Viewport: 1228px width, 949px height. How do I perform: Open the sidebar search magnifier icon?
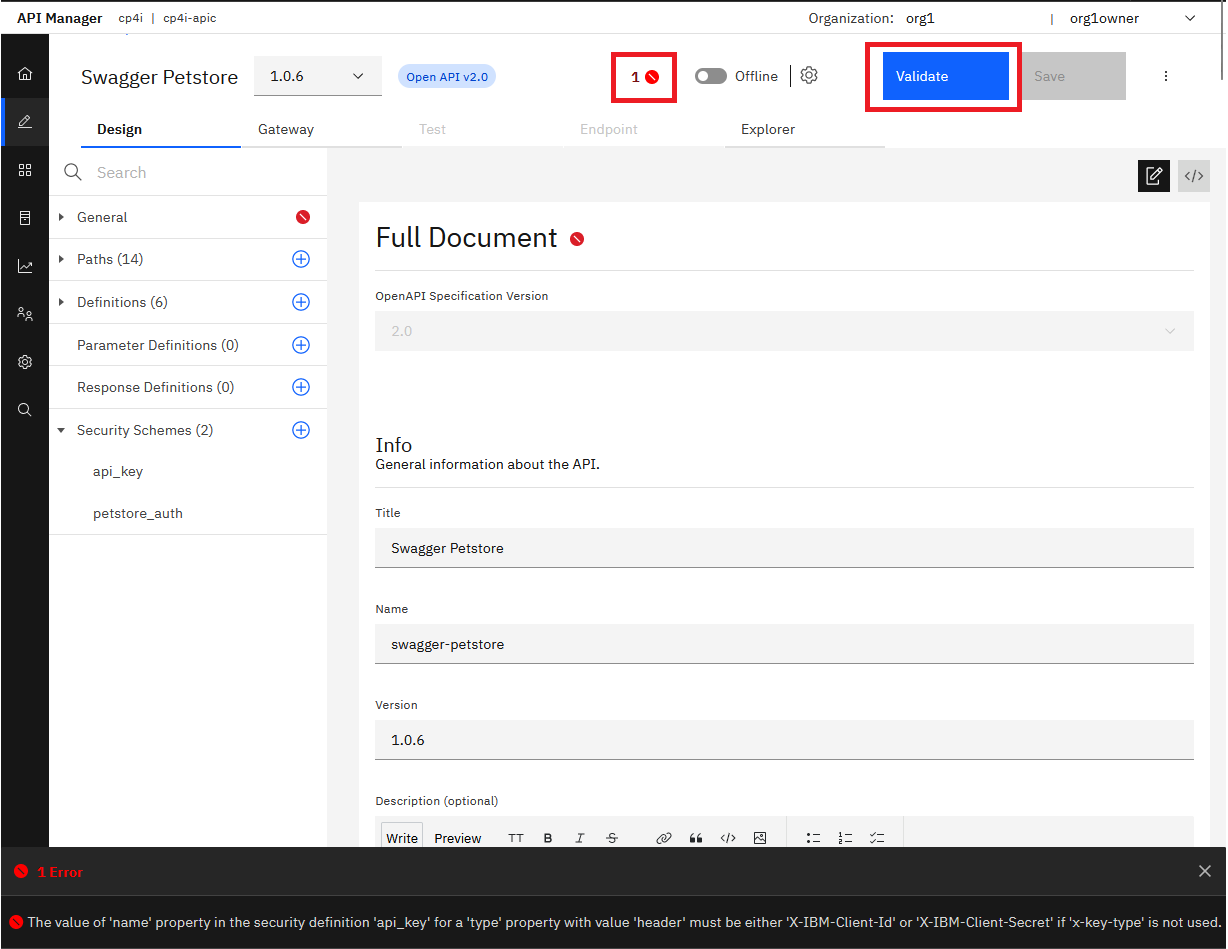point(25,410)
